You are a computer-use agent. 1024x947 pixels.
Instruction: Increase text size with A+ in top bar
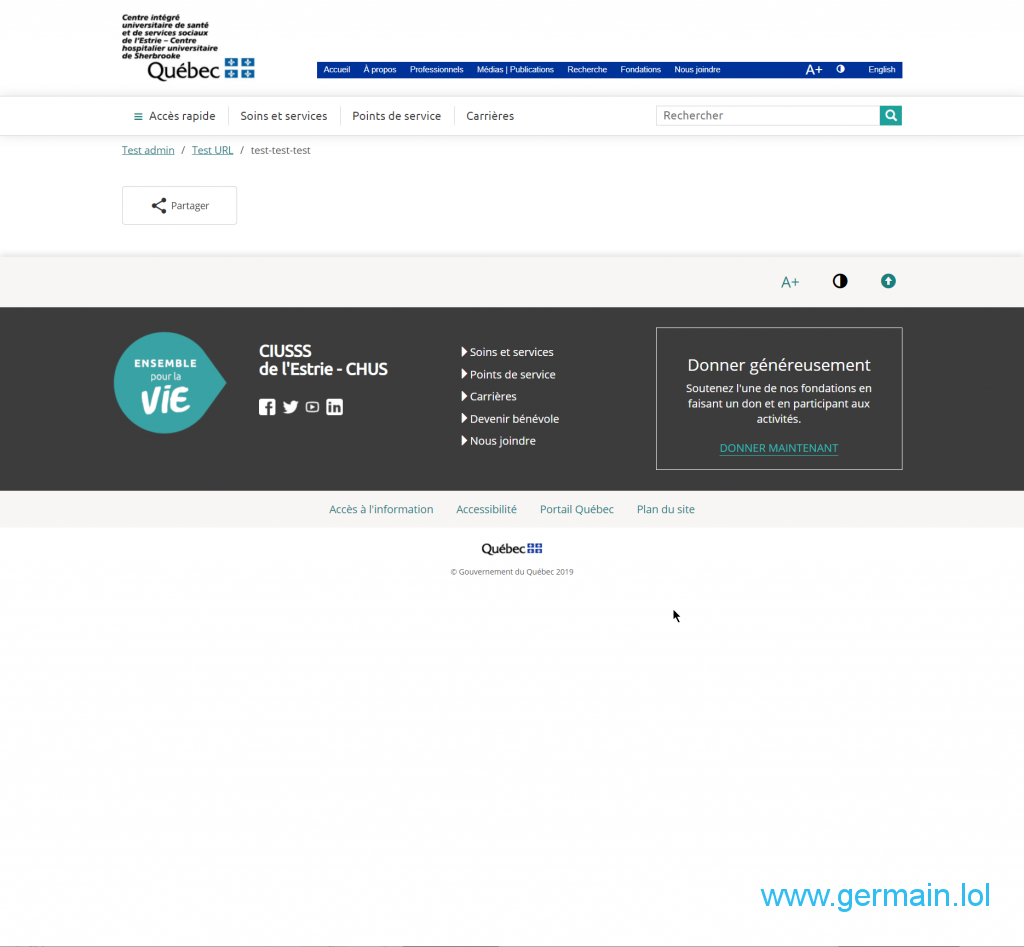click(x=814, y=70)
